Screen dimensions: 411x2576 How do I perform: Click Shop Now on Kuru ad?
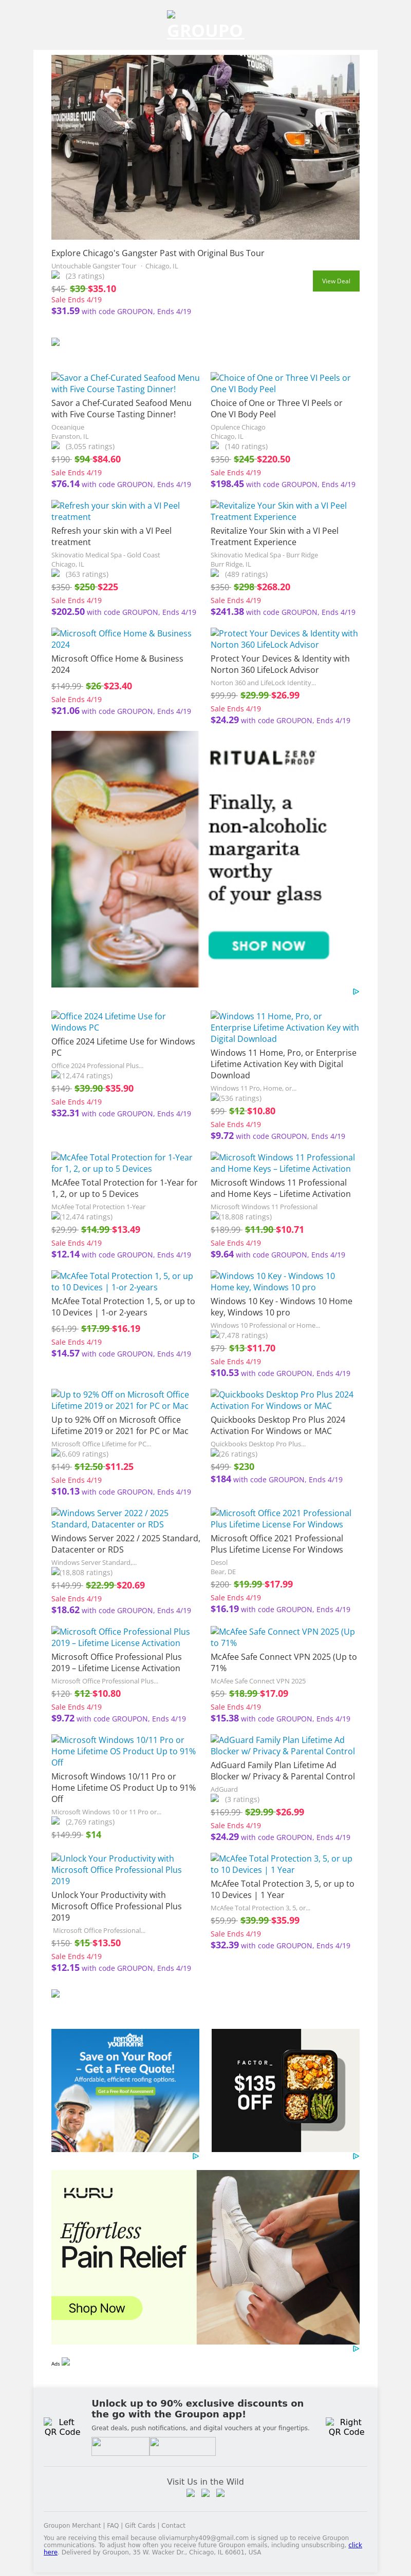click(x=97, y=2308)
